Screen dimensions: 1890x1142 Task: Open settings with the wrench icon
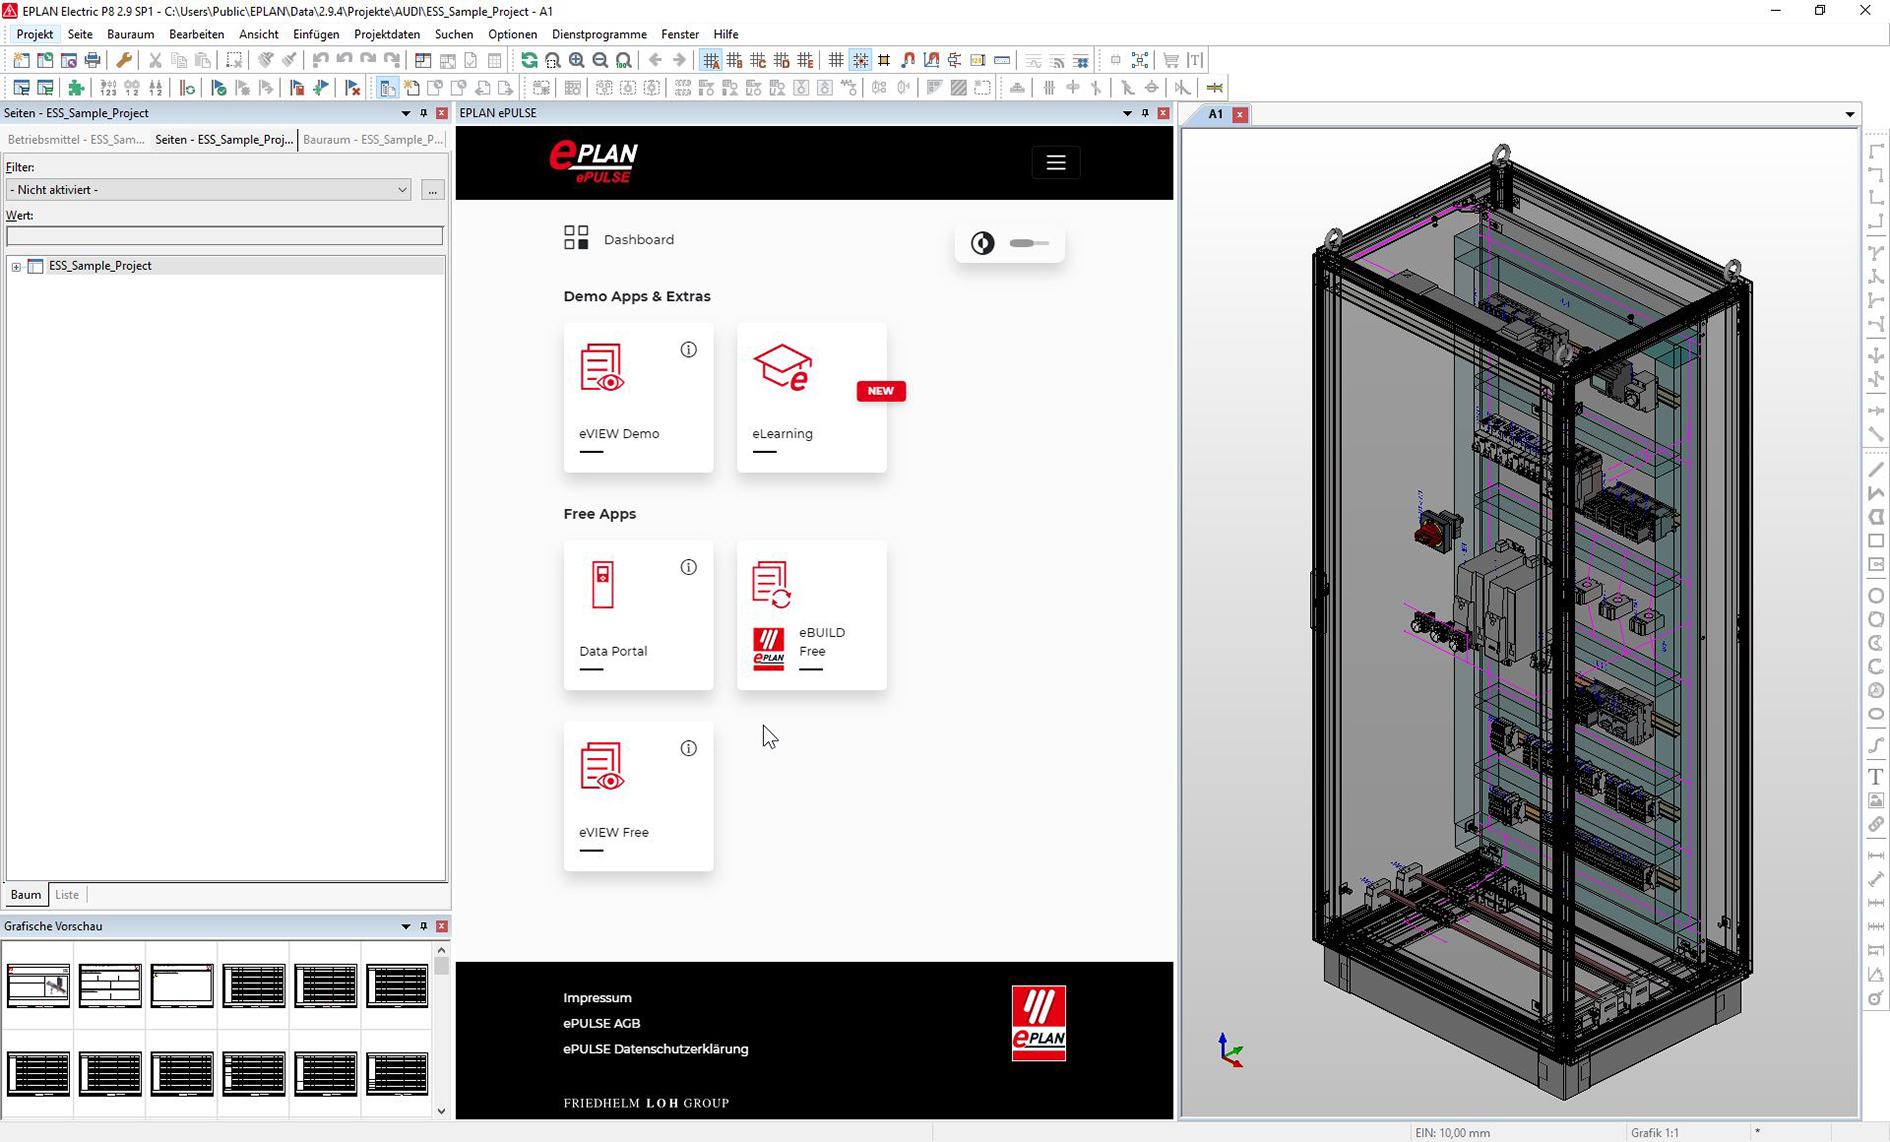pos(124,61)
